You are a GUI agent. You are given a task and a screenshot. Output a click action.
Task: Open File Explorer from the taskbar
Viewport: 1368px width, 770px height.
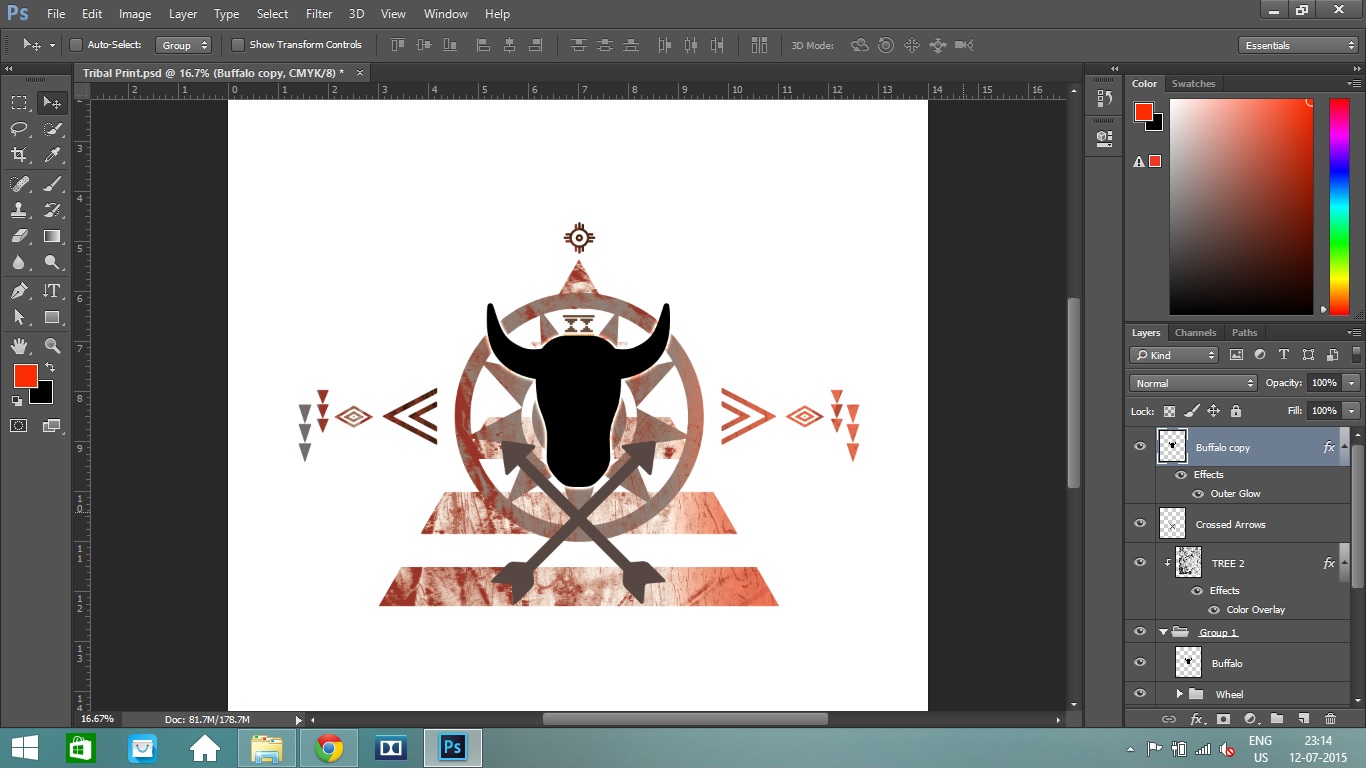pyautogui.click(x=267, y=748)
